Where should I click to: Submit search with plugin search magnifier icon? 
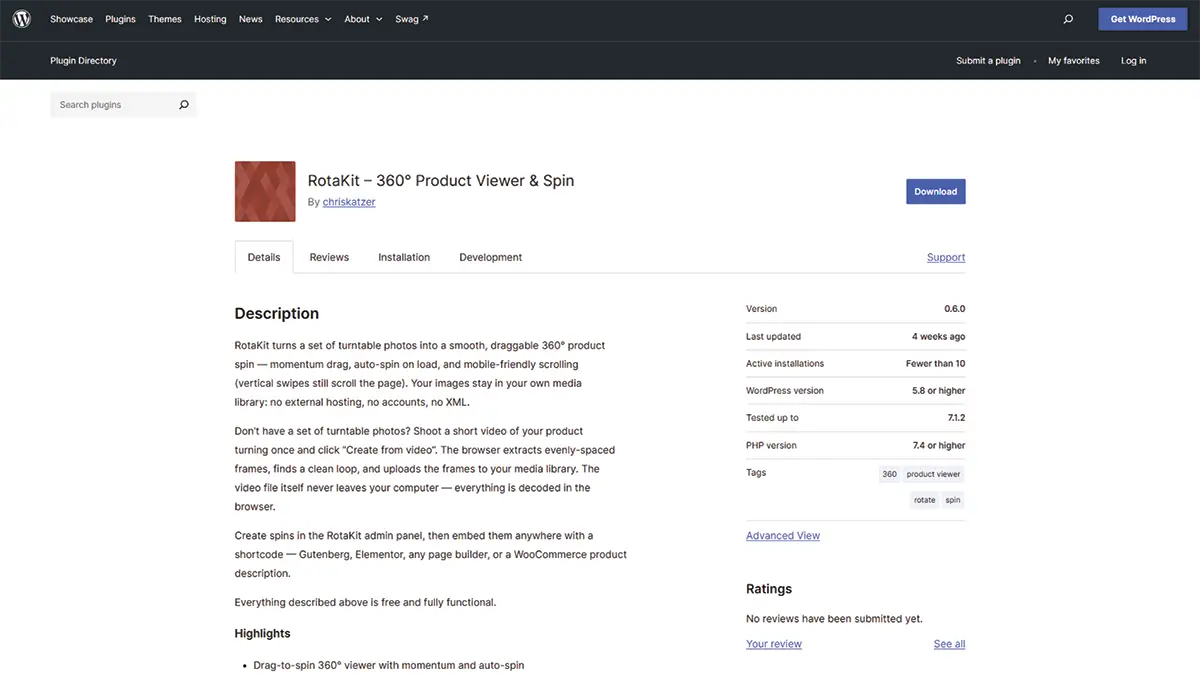click(x=184, y=105)
